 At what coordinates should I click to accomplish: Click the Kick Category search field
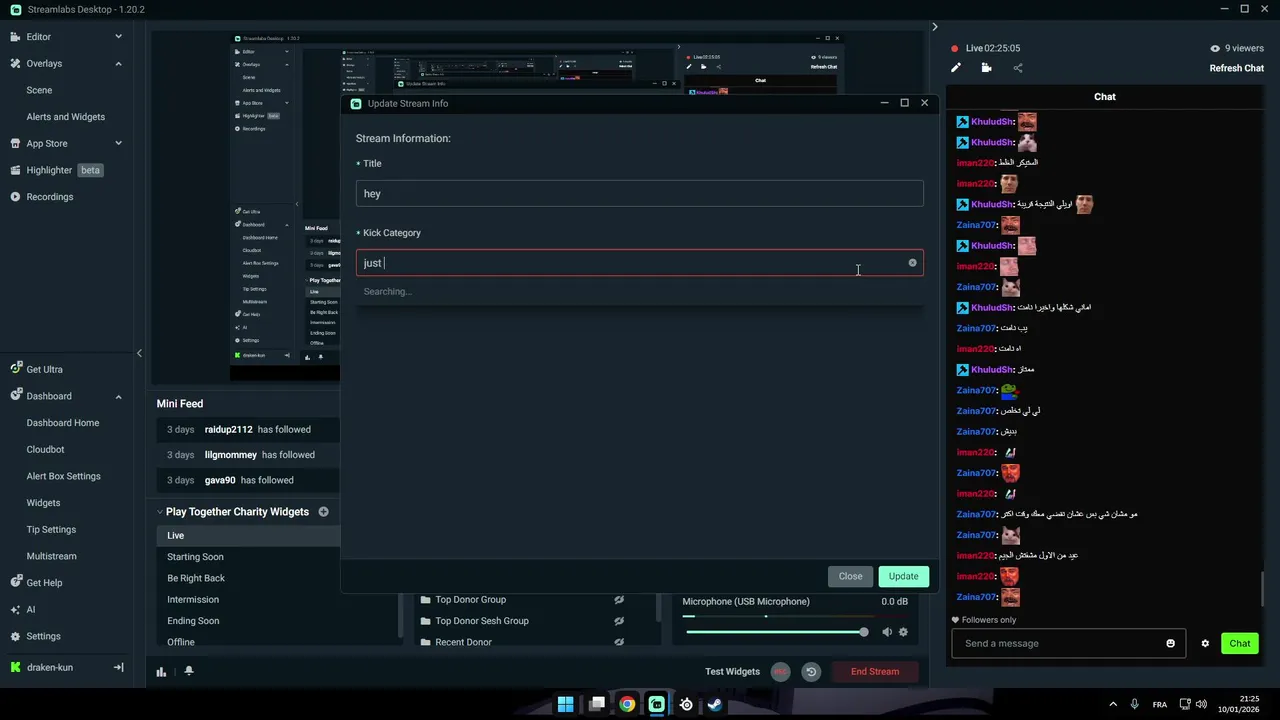coord(639,263)
